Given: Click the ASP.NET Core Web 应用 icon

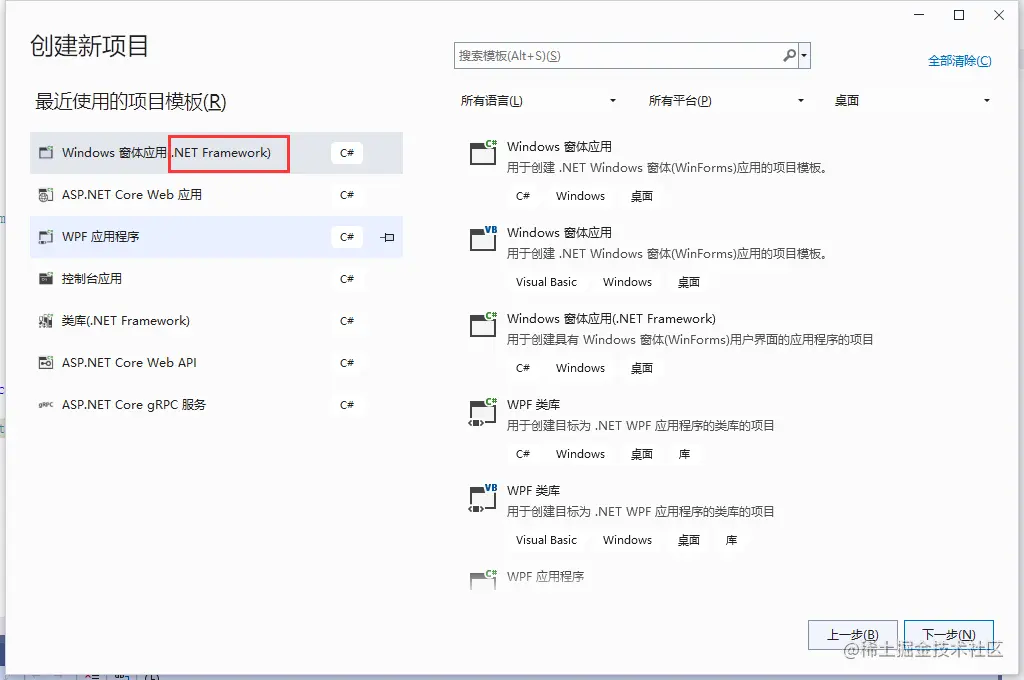Looking at the screenshot, I should (46, 195).
